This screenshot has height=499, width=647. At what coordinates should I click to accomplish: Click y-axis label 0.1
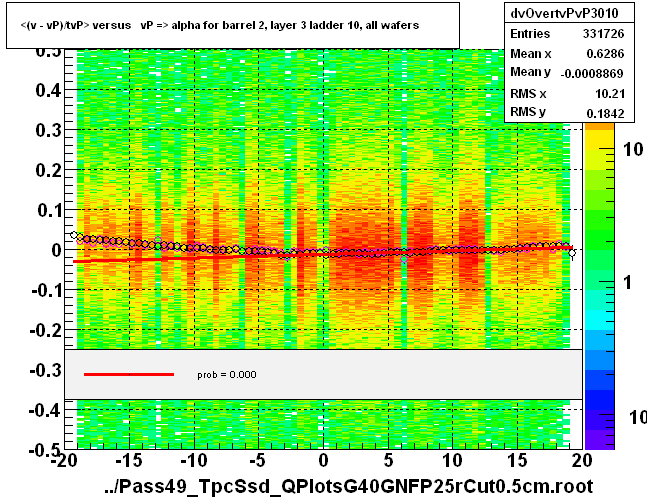[48, 210]
